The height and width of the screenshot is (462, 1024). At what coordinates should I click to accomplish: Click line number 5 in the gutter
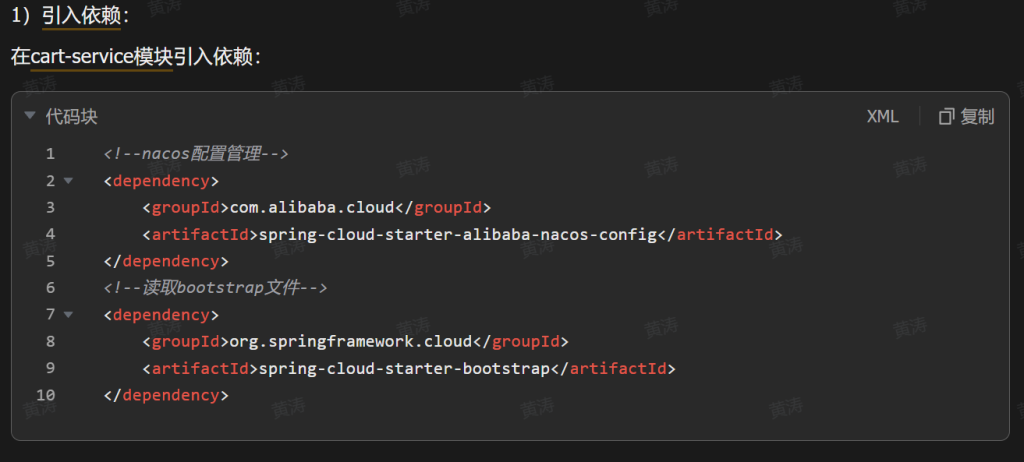click(50, 261)
